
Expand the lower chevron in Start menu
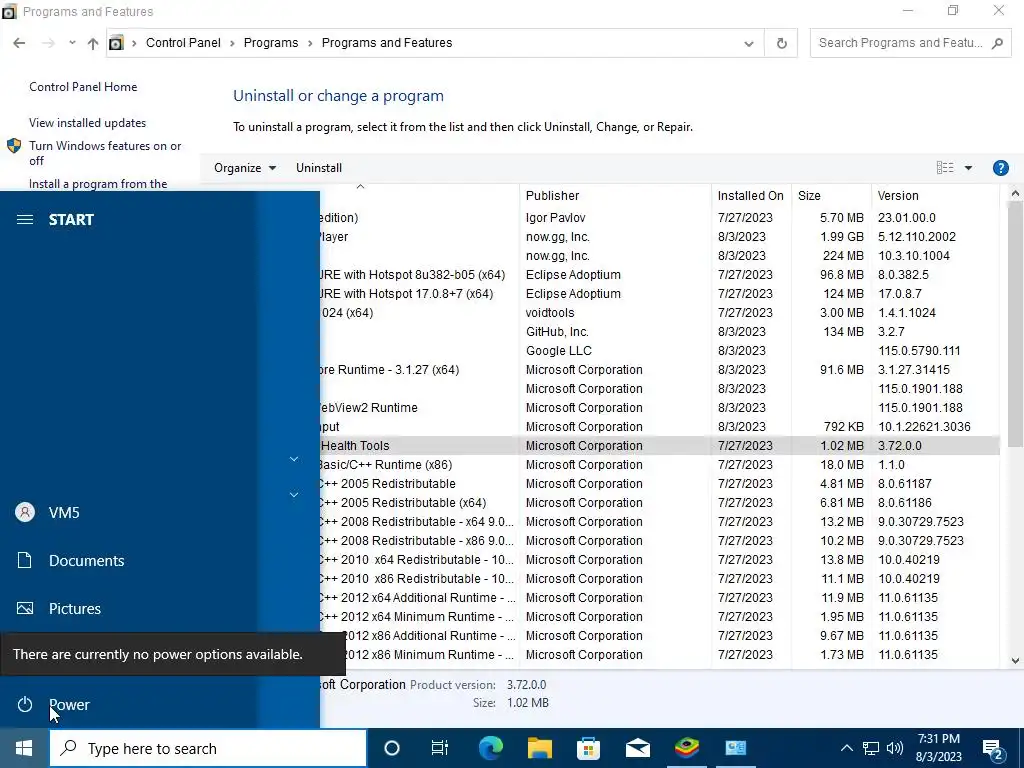[294, 494]
